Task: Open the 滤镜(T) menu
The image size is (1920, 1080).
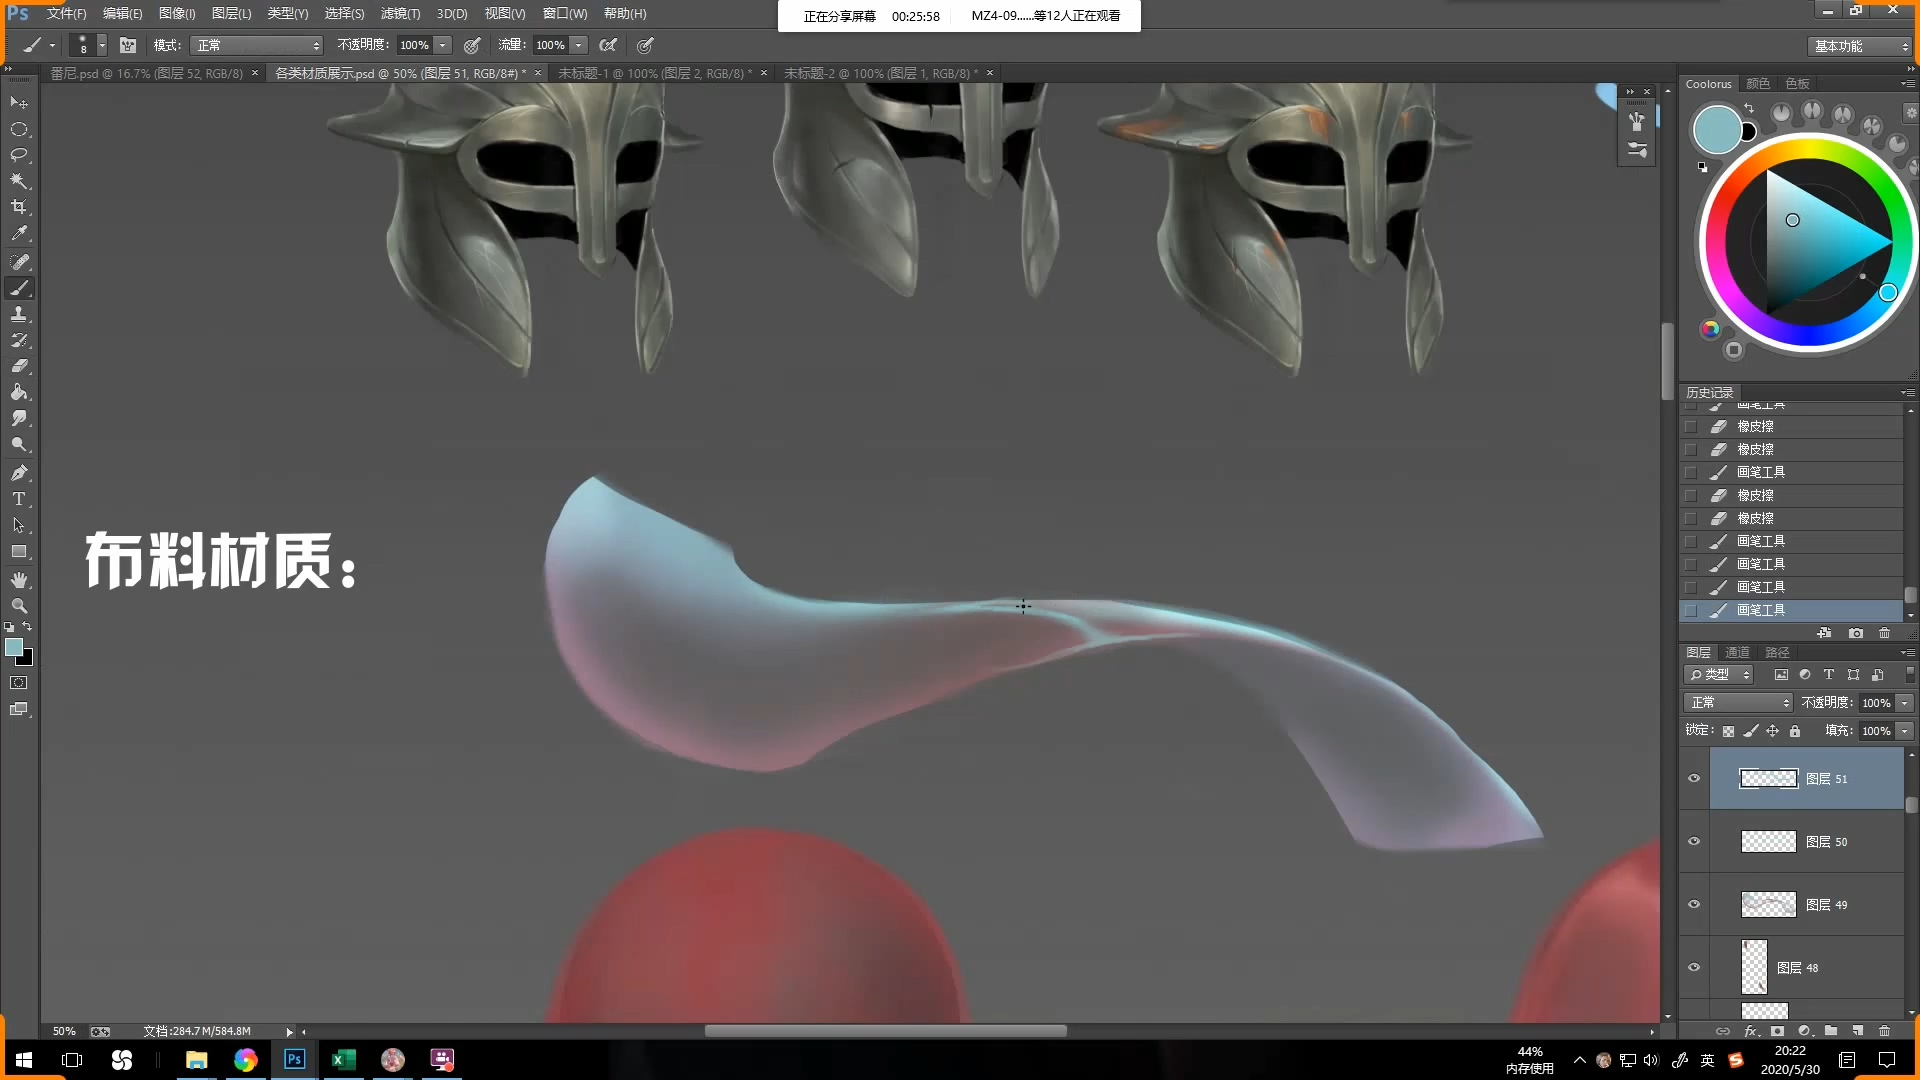Action: point(400,13)
